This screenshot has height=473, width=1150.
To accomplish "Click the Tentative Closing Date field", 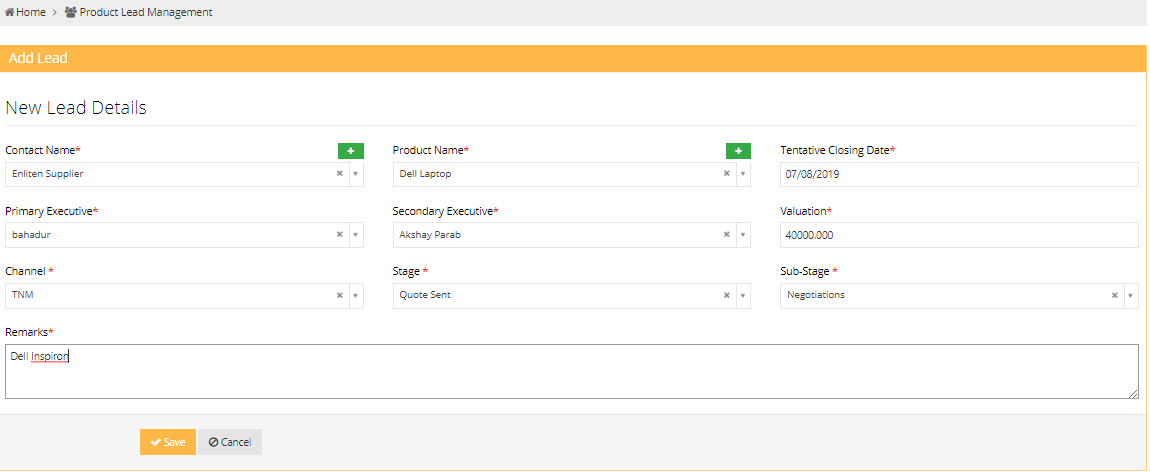I will (x=958, y=174).
